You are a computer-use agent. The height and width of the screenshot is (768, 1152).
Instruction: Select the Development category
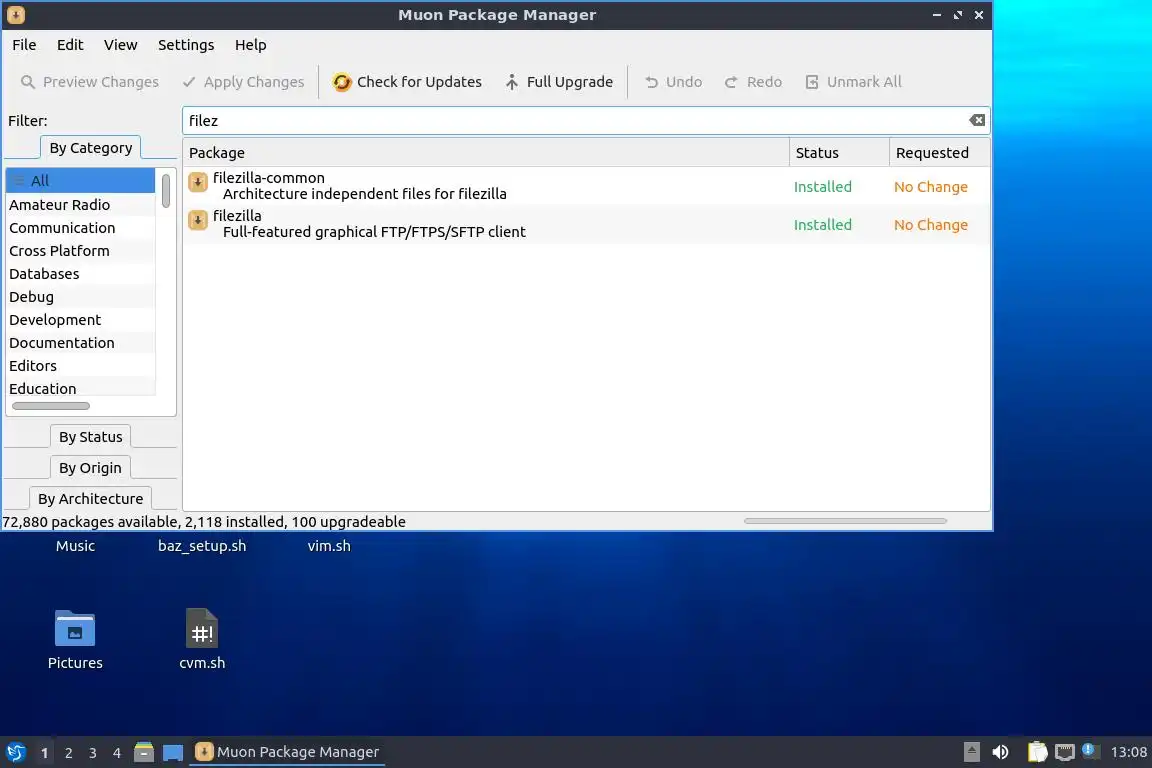coord(81,320)
